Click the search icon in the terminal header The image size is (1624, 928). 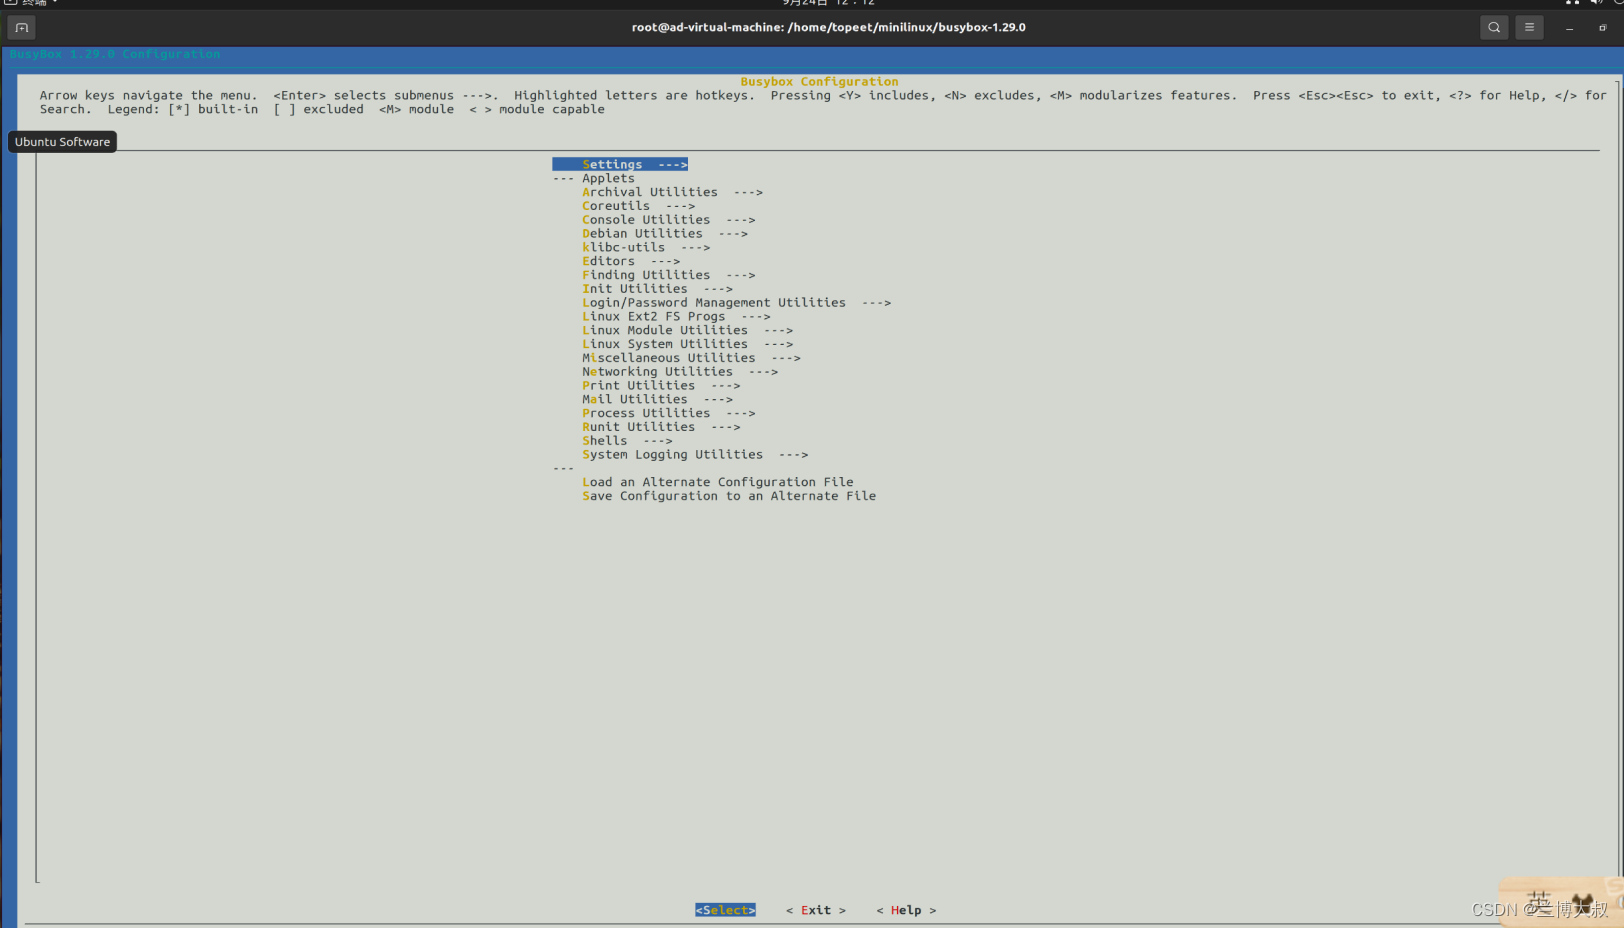pyautogui.click(x=1493, y=27)
